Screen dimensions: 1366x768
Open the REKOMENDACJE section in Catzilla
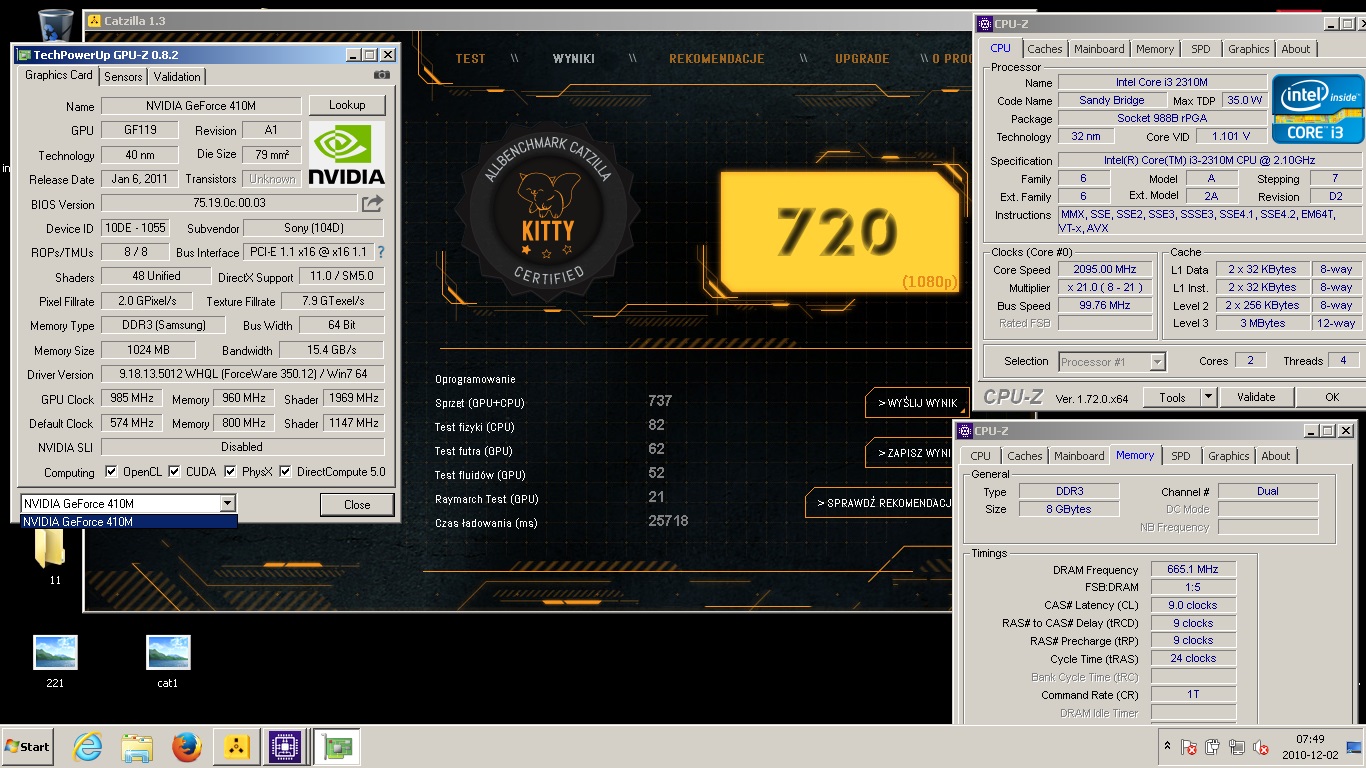click(x=716, y=58)
